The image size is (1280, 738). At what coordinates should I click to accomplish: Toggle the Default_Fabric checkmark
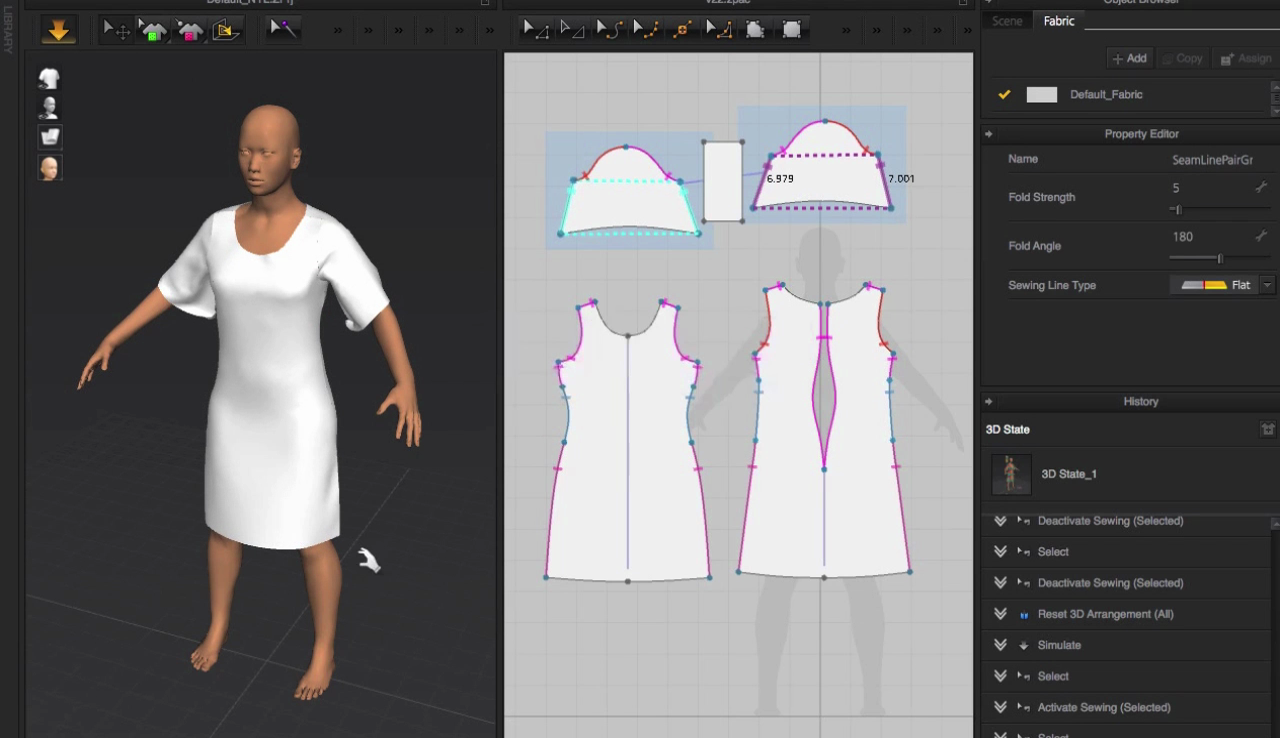1005,95
